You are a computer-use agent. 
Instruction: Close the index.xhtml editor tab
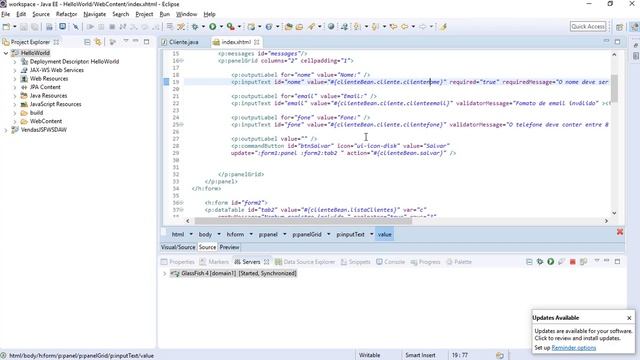point(257,42)
